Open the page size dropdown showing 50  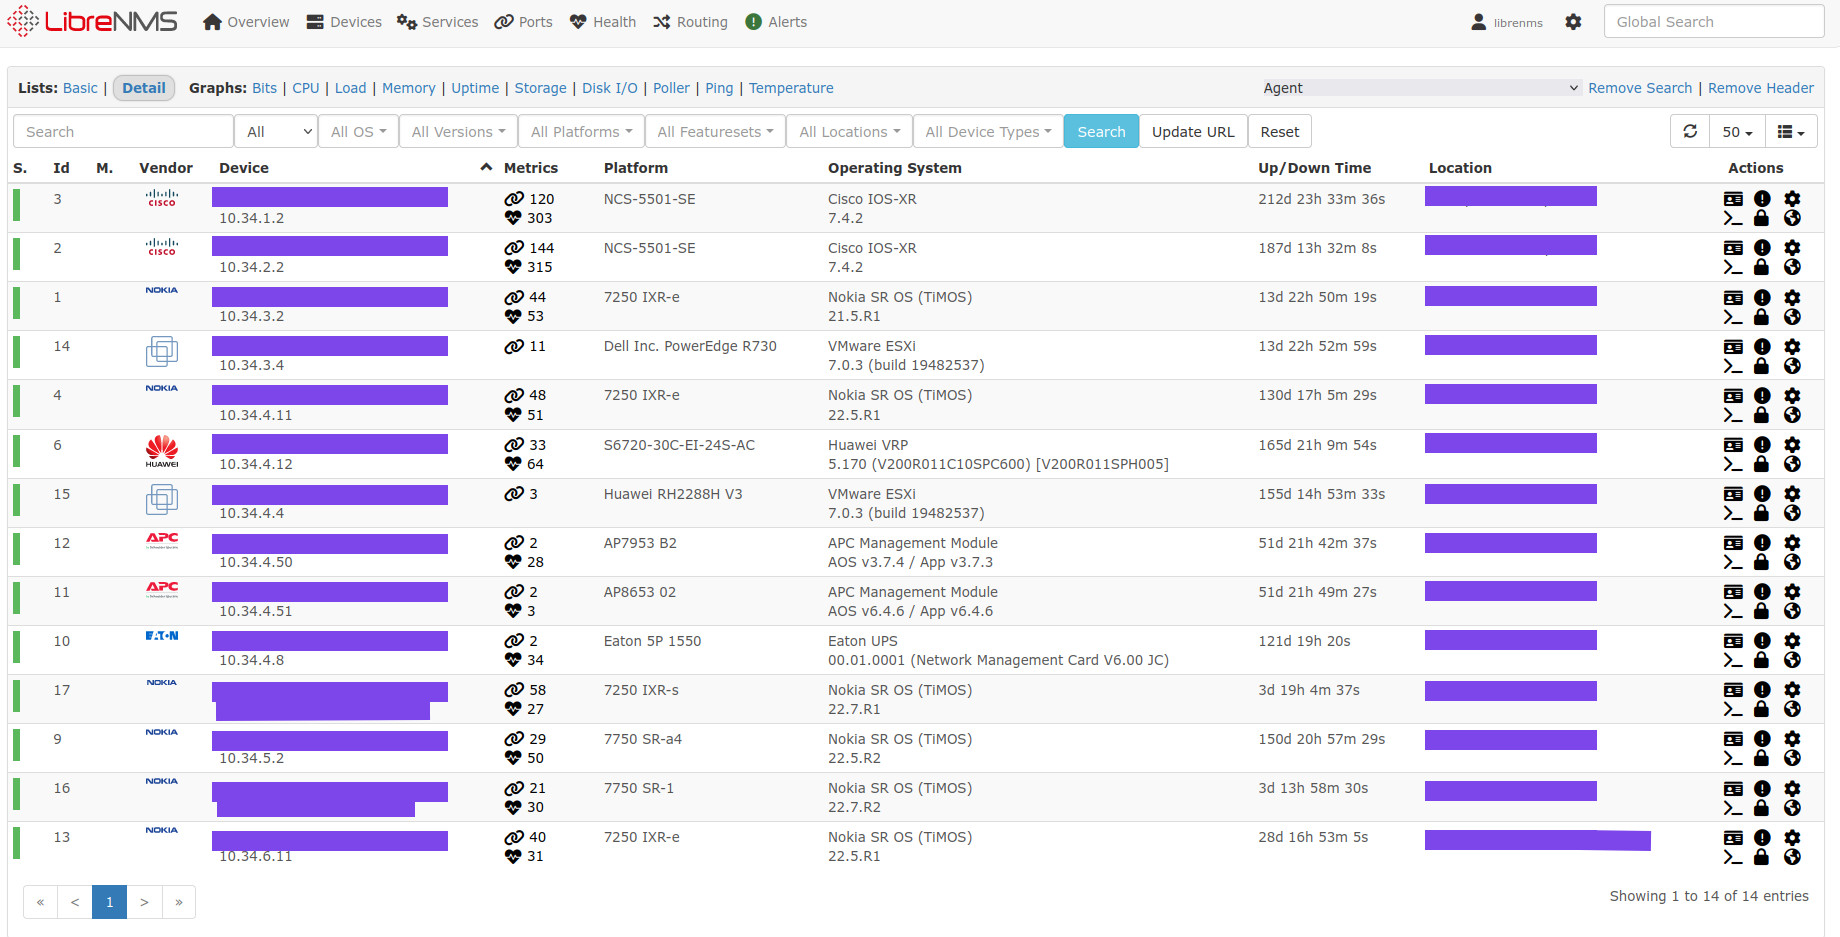[1737, 131]
